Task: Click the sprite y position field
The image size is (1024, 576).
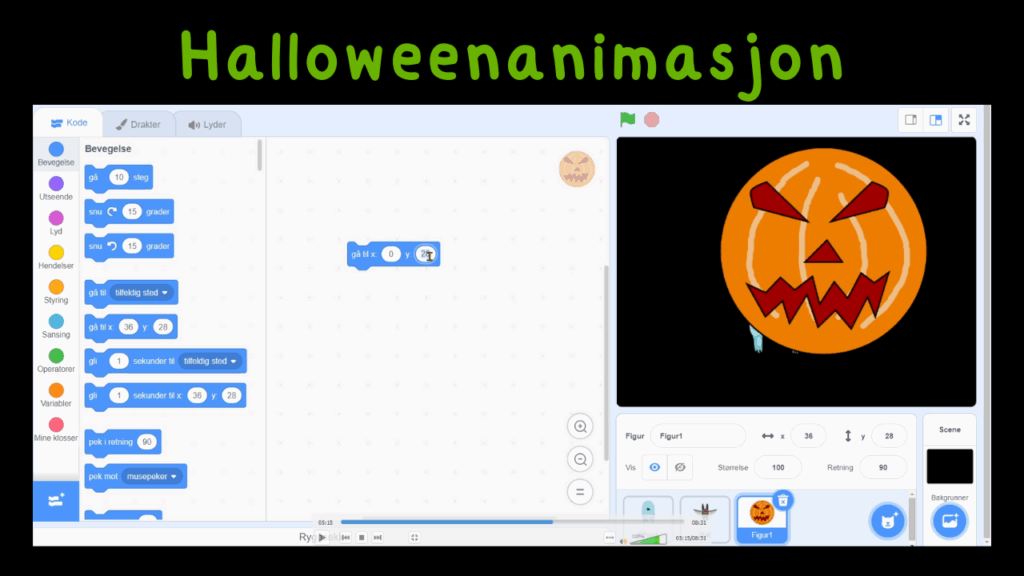Action: [889, 436]
